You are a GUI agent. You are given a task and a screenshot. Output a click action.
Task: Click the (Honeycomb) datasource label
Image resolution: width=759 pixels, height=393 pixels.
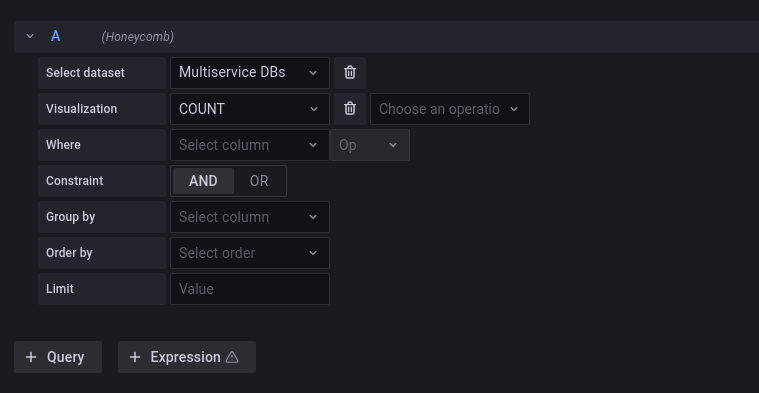[137, 37]
